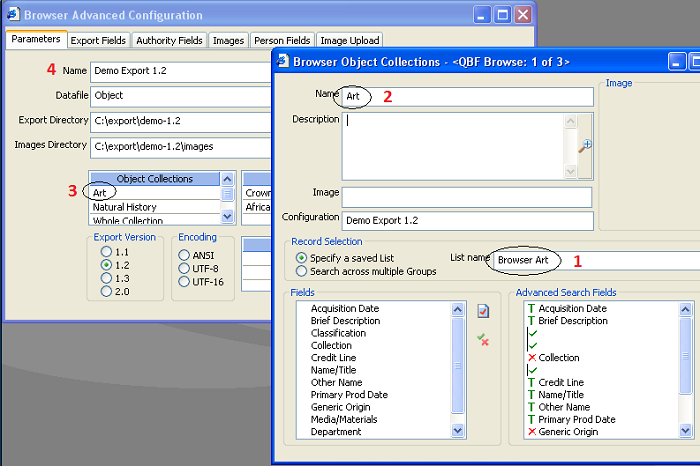The image size is (700, 466).
Task: Select Export Version 1.3
Action: tap(106, 278)
